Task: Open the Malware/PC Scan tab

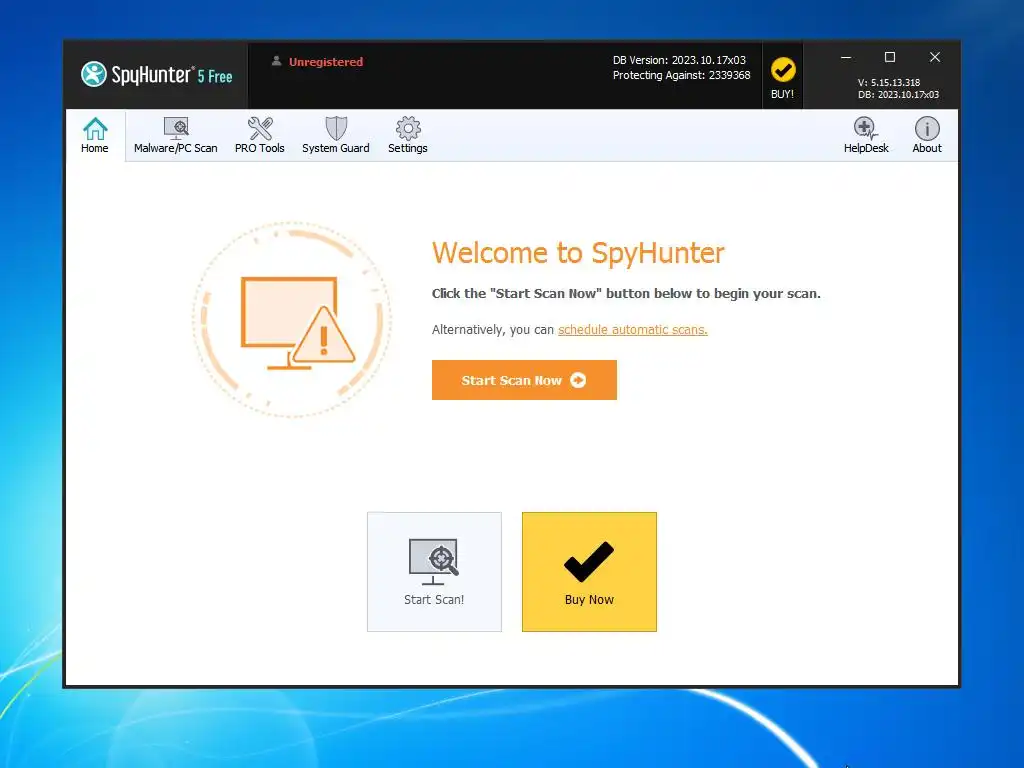Action: click(x=176, y=135)
